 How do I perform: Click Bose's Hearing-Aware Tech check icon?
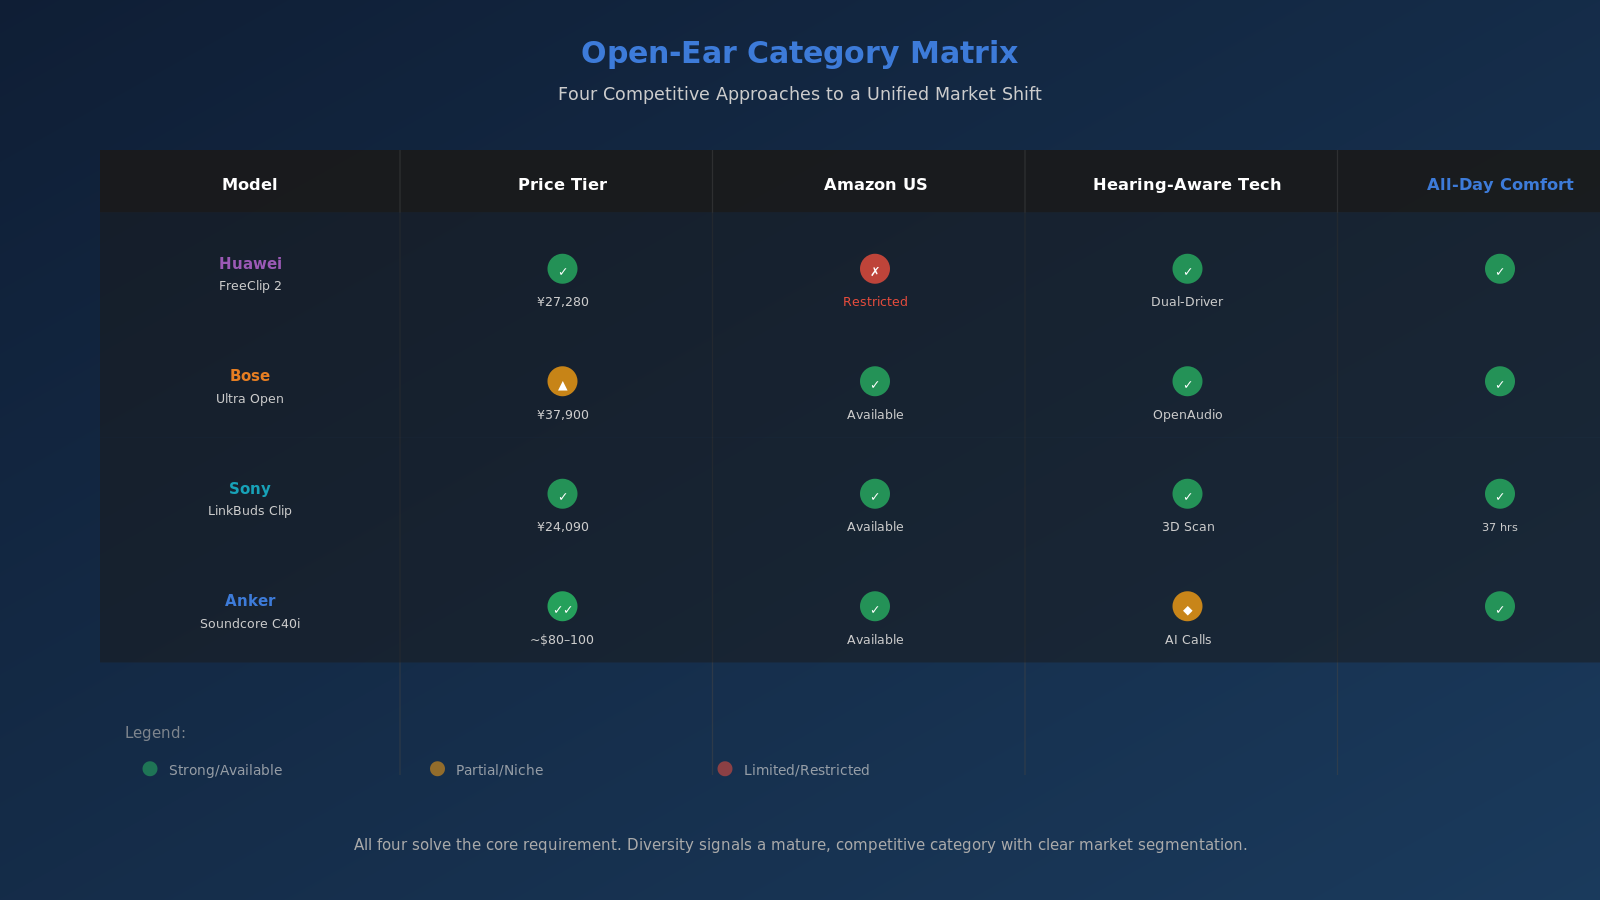[1187, 381]
